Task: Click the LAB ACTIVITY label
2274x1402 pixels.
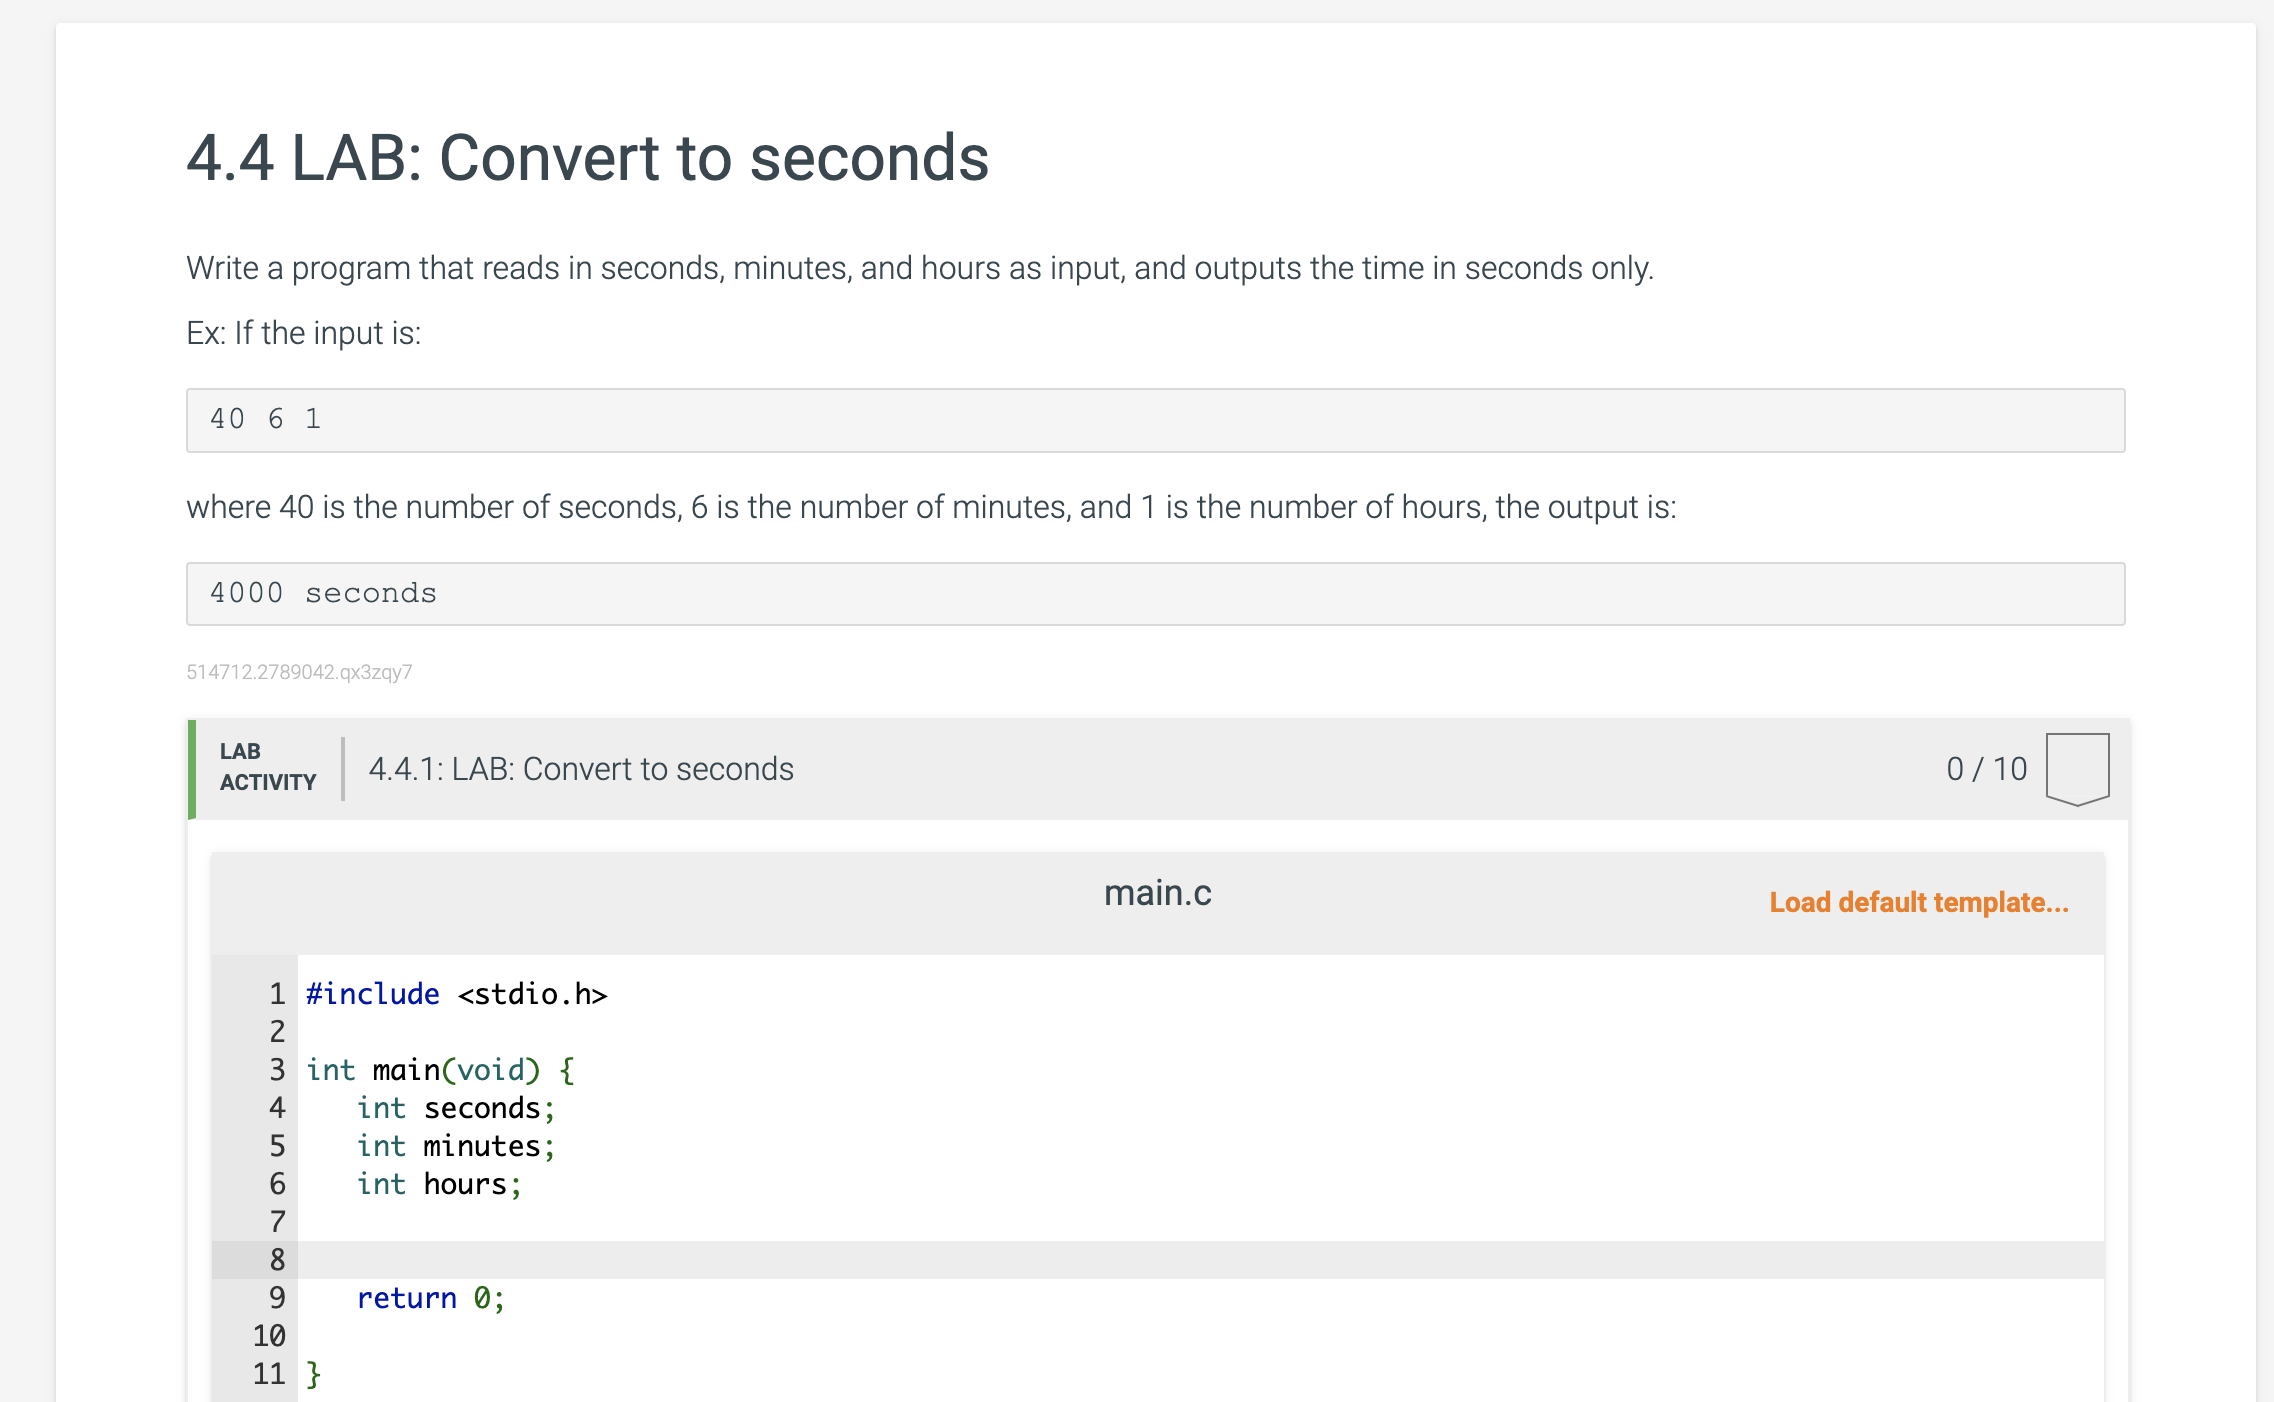Action: [x=268, y=767]
